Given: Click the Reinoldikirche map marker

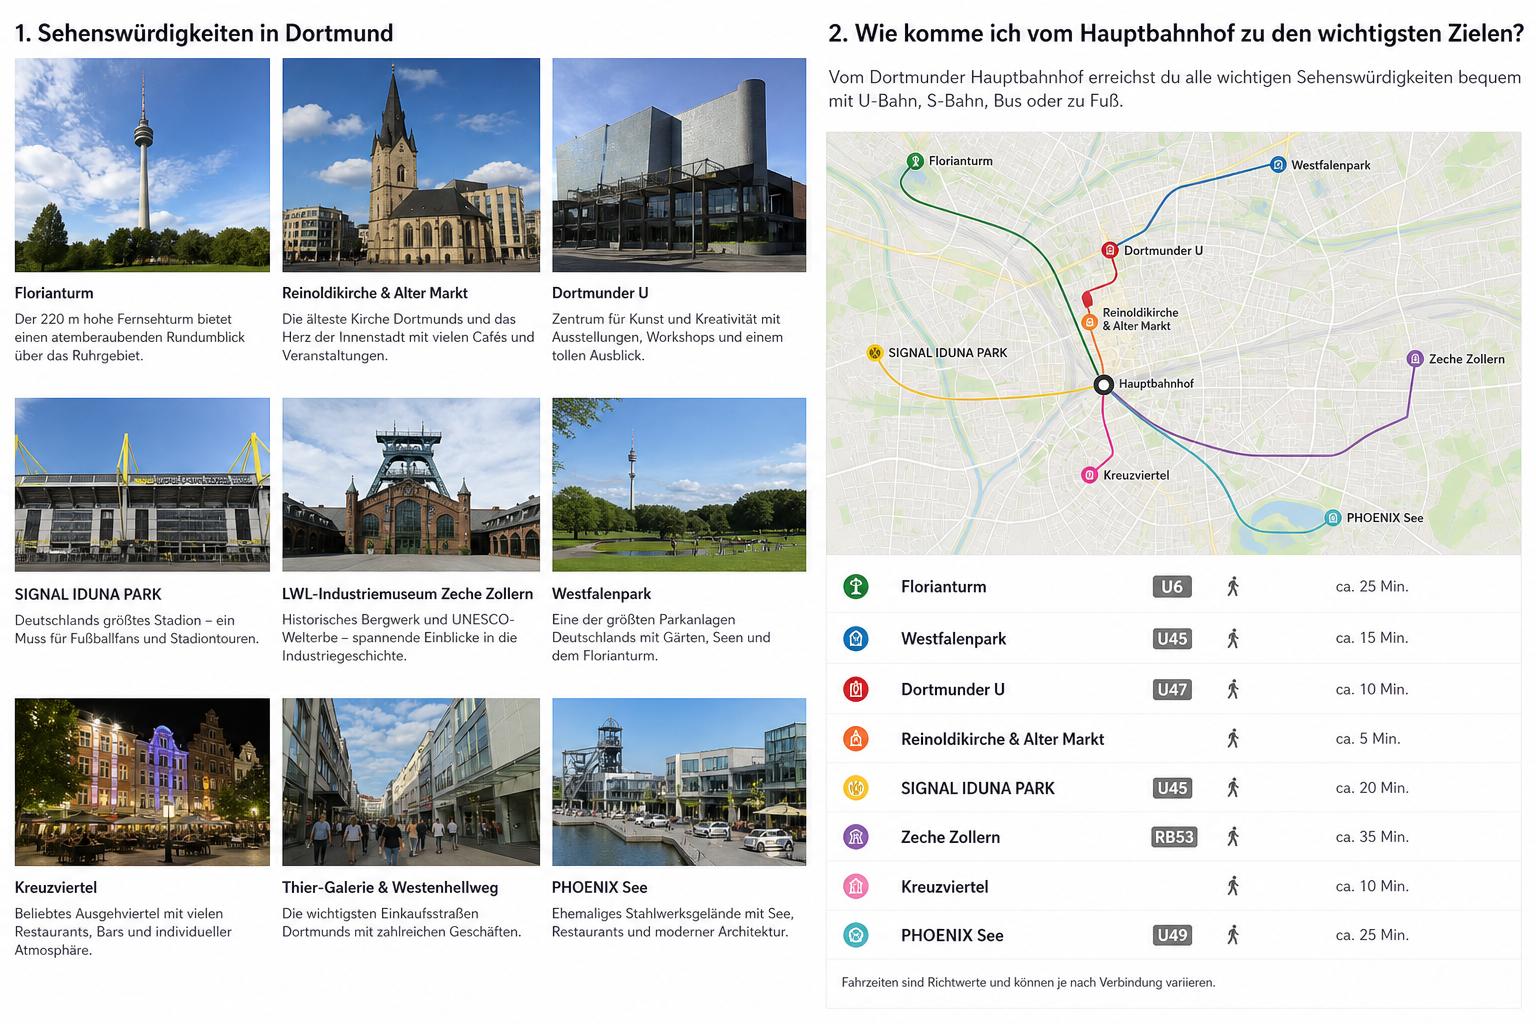Looking at the screenshot, I should click(1090, 322).
